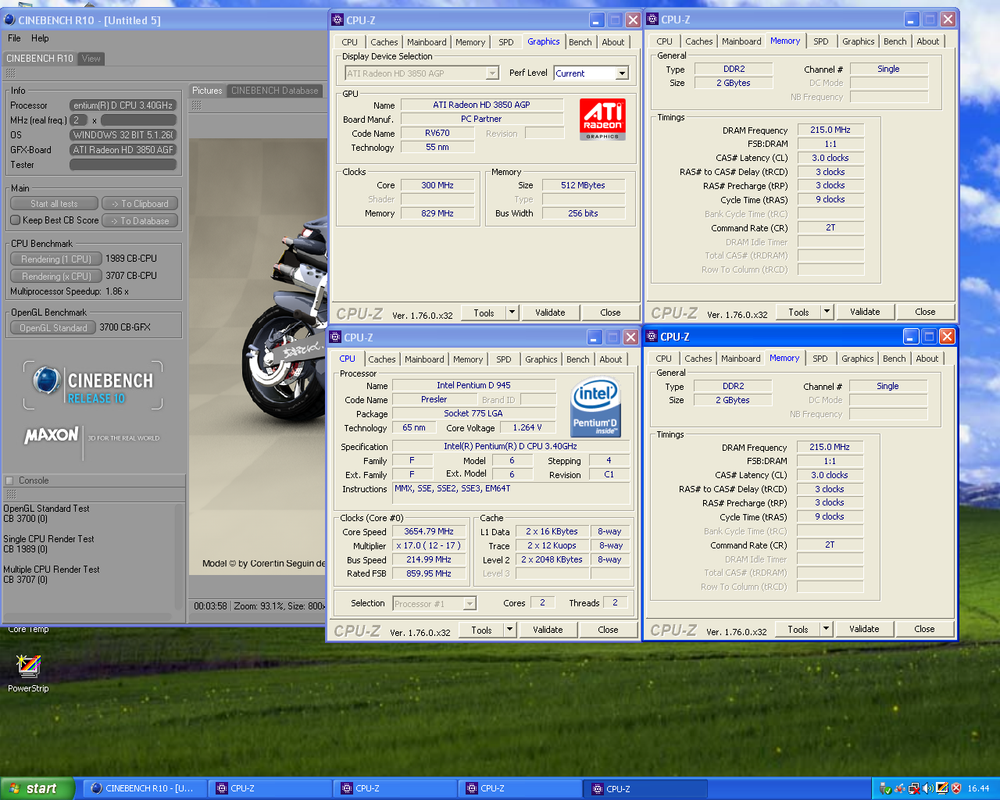This screenshot has height=800, width=1000.
Task: Click the Tester input field
Action: point(122,165)
